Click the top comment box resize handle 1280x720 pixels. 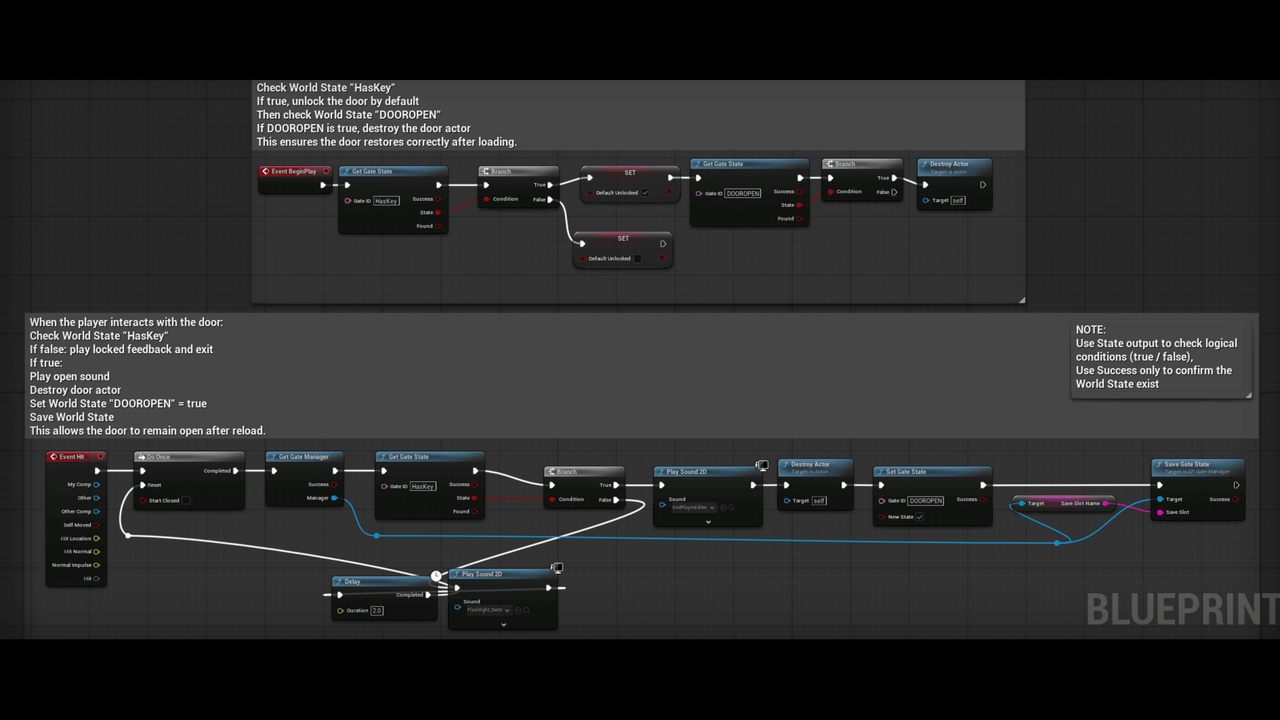click(x=1021, y=299)
